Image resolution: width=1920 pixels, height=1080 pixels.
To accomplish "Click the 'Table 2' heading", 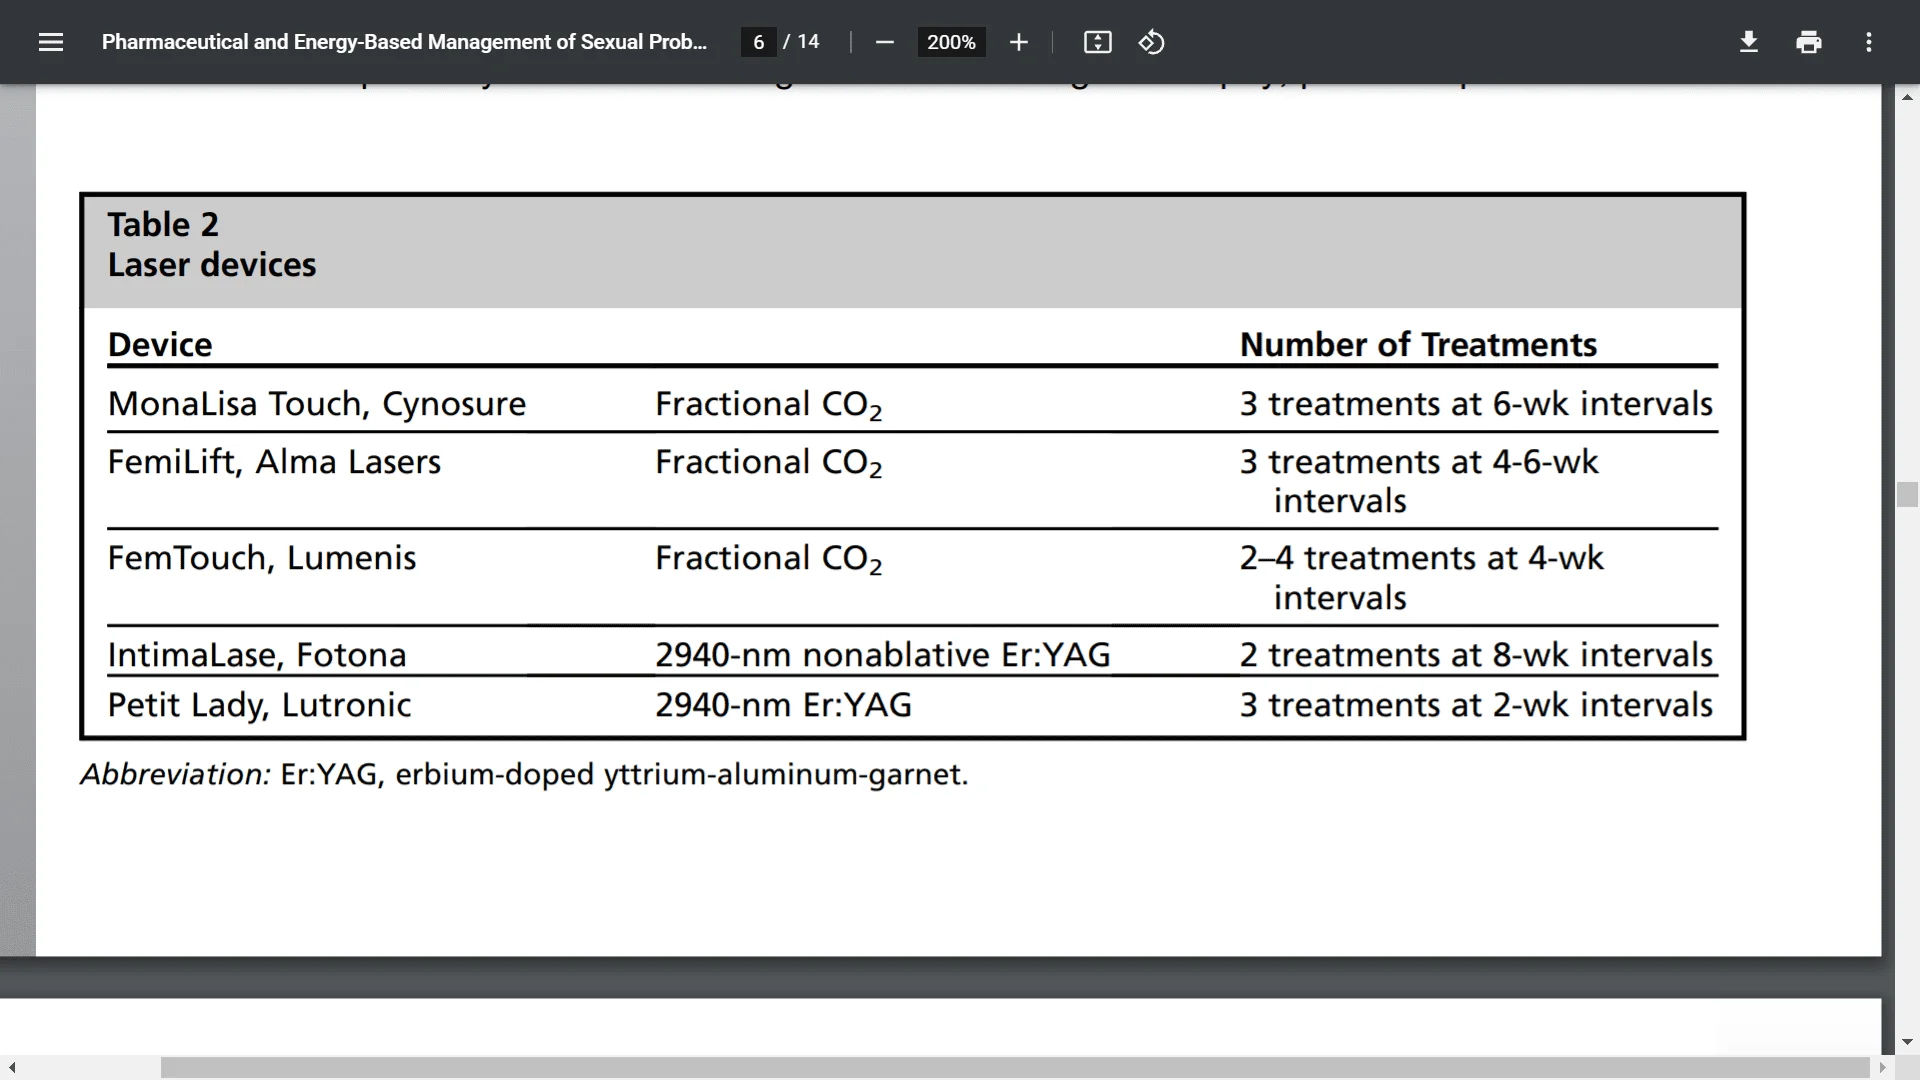I will coord(163,224).
